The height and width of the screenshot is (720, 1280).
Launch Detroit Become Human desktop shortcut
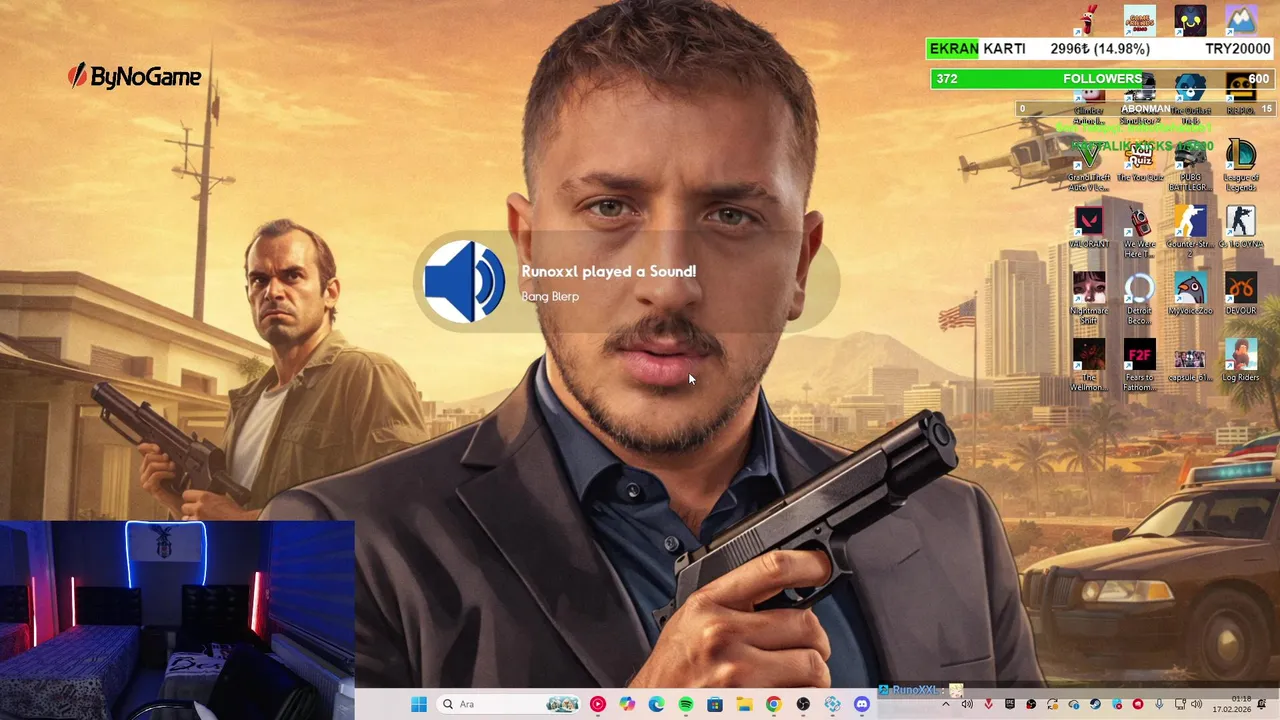click(x=1140, y=299)
